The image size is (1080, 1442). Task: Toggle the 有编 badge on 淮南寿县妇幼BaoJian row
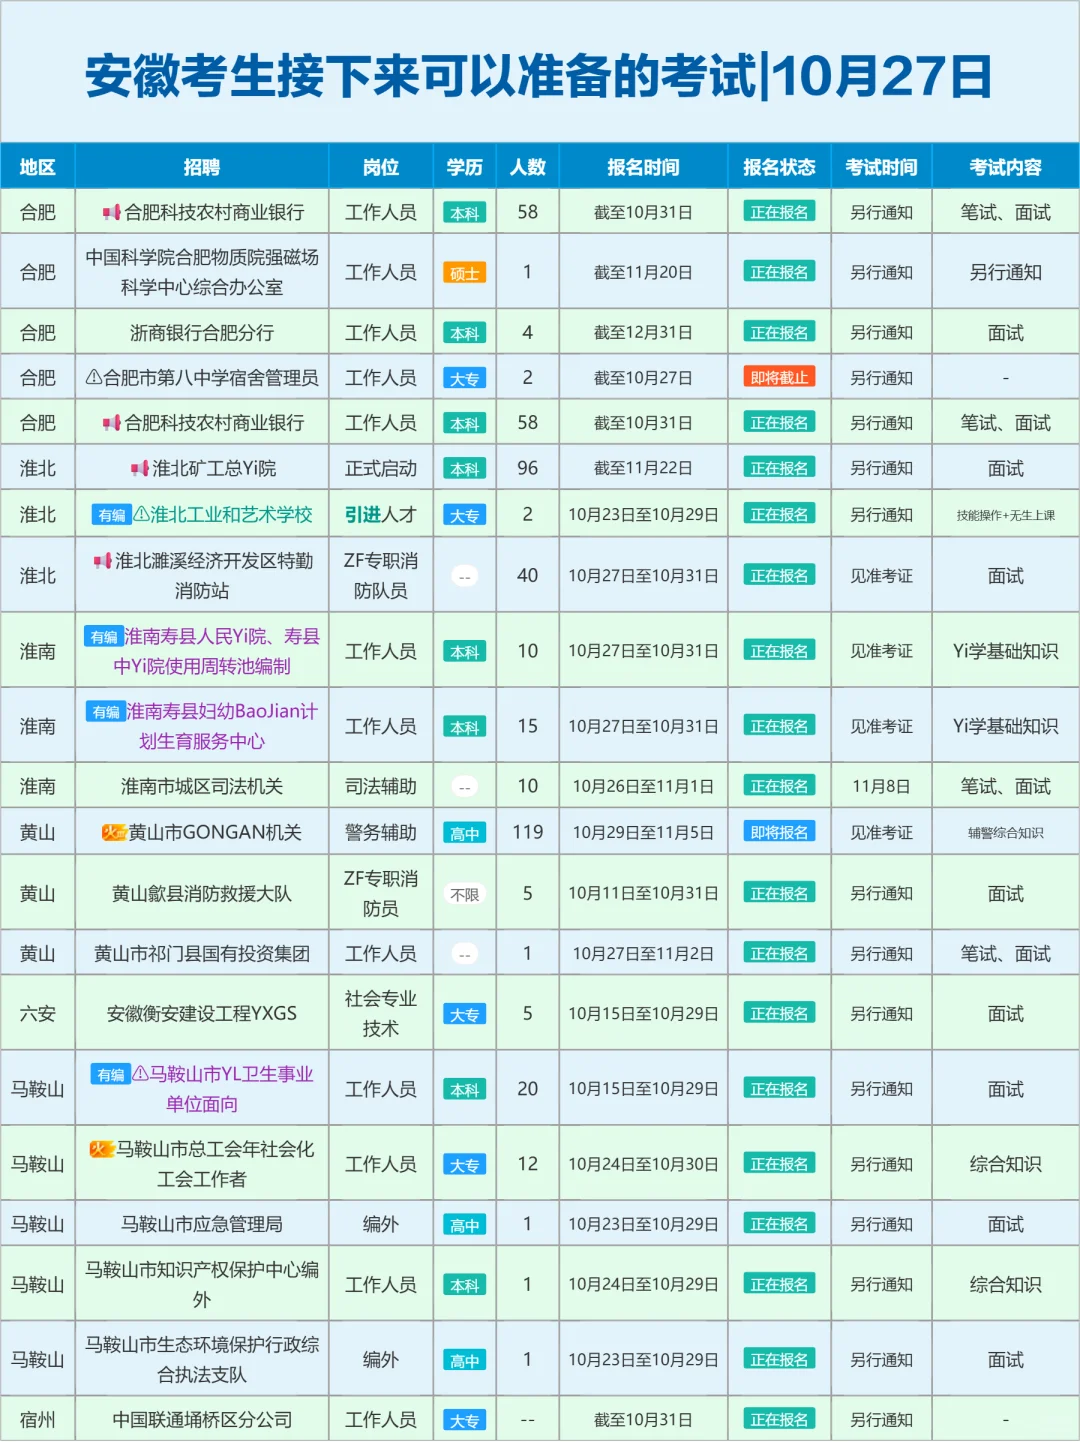(x=105, y=710)
